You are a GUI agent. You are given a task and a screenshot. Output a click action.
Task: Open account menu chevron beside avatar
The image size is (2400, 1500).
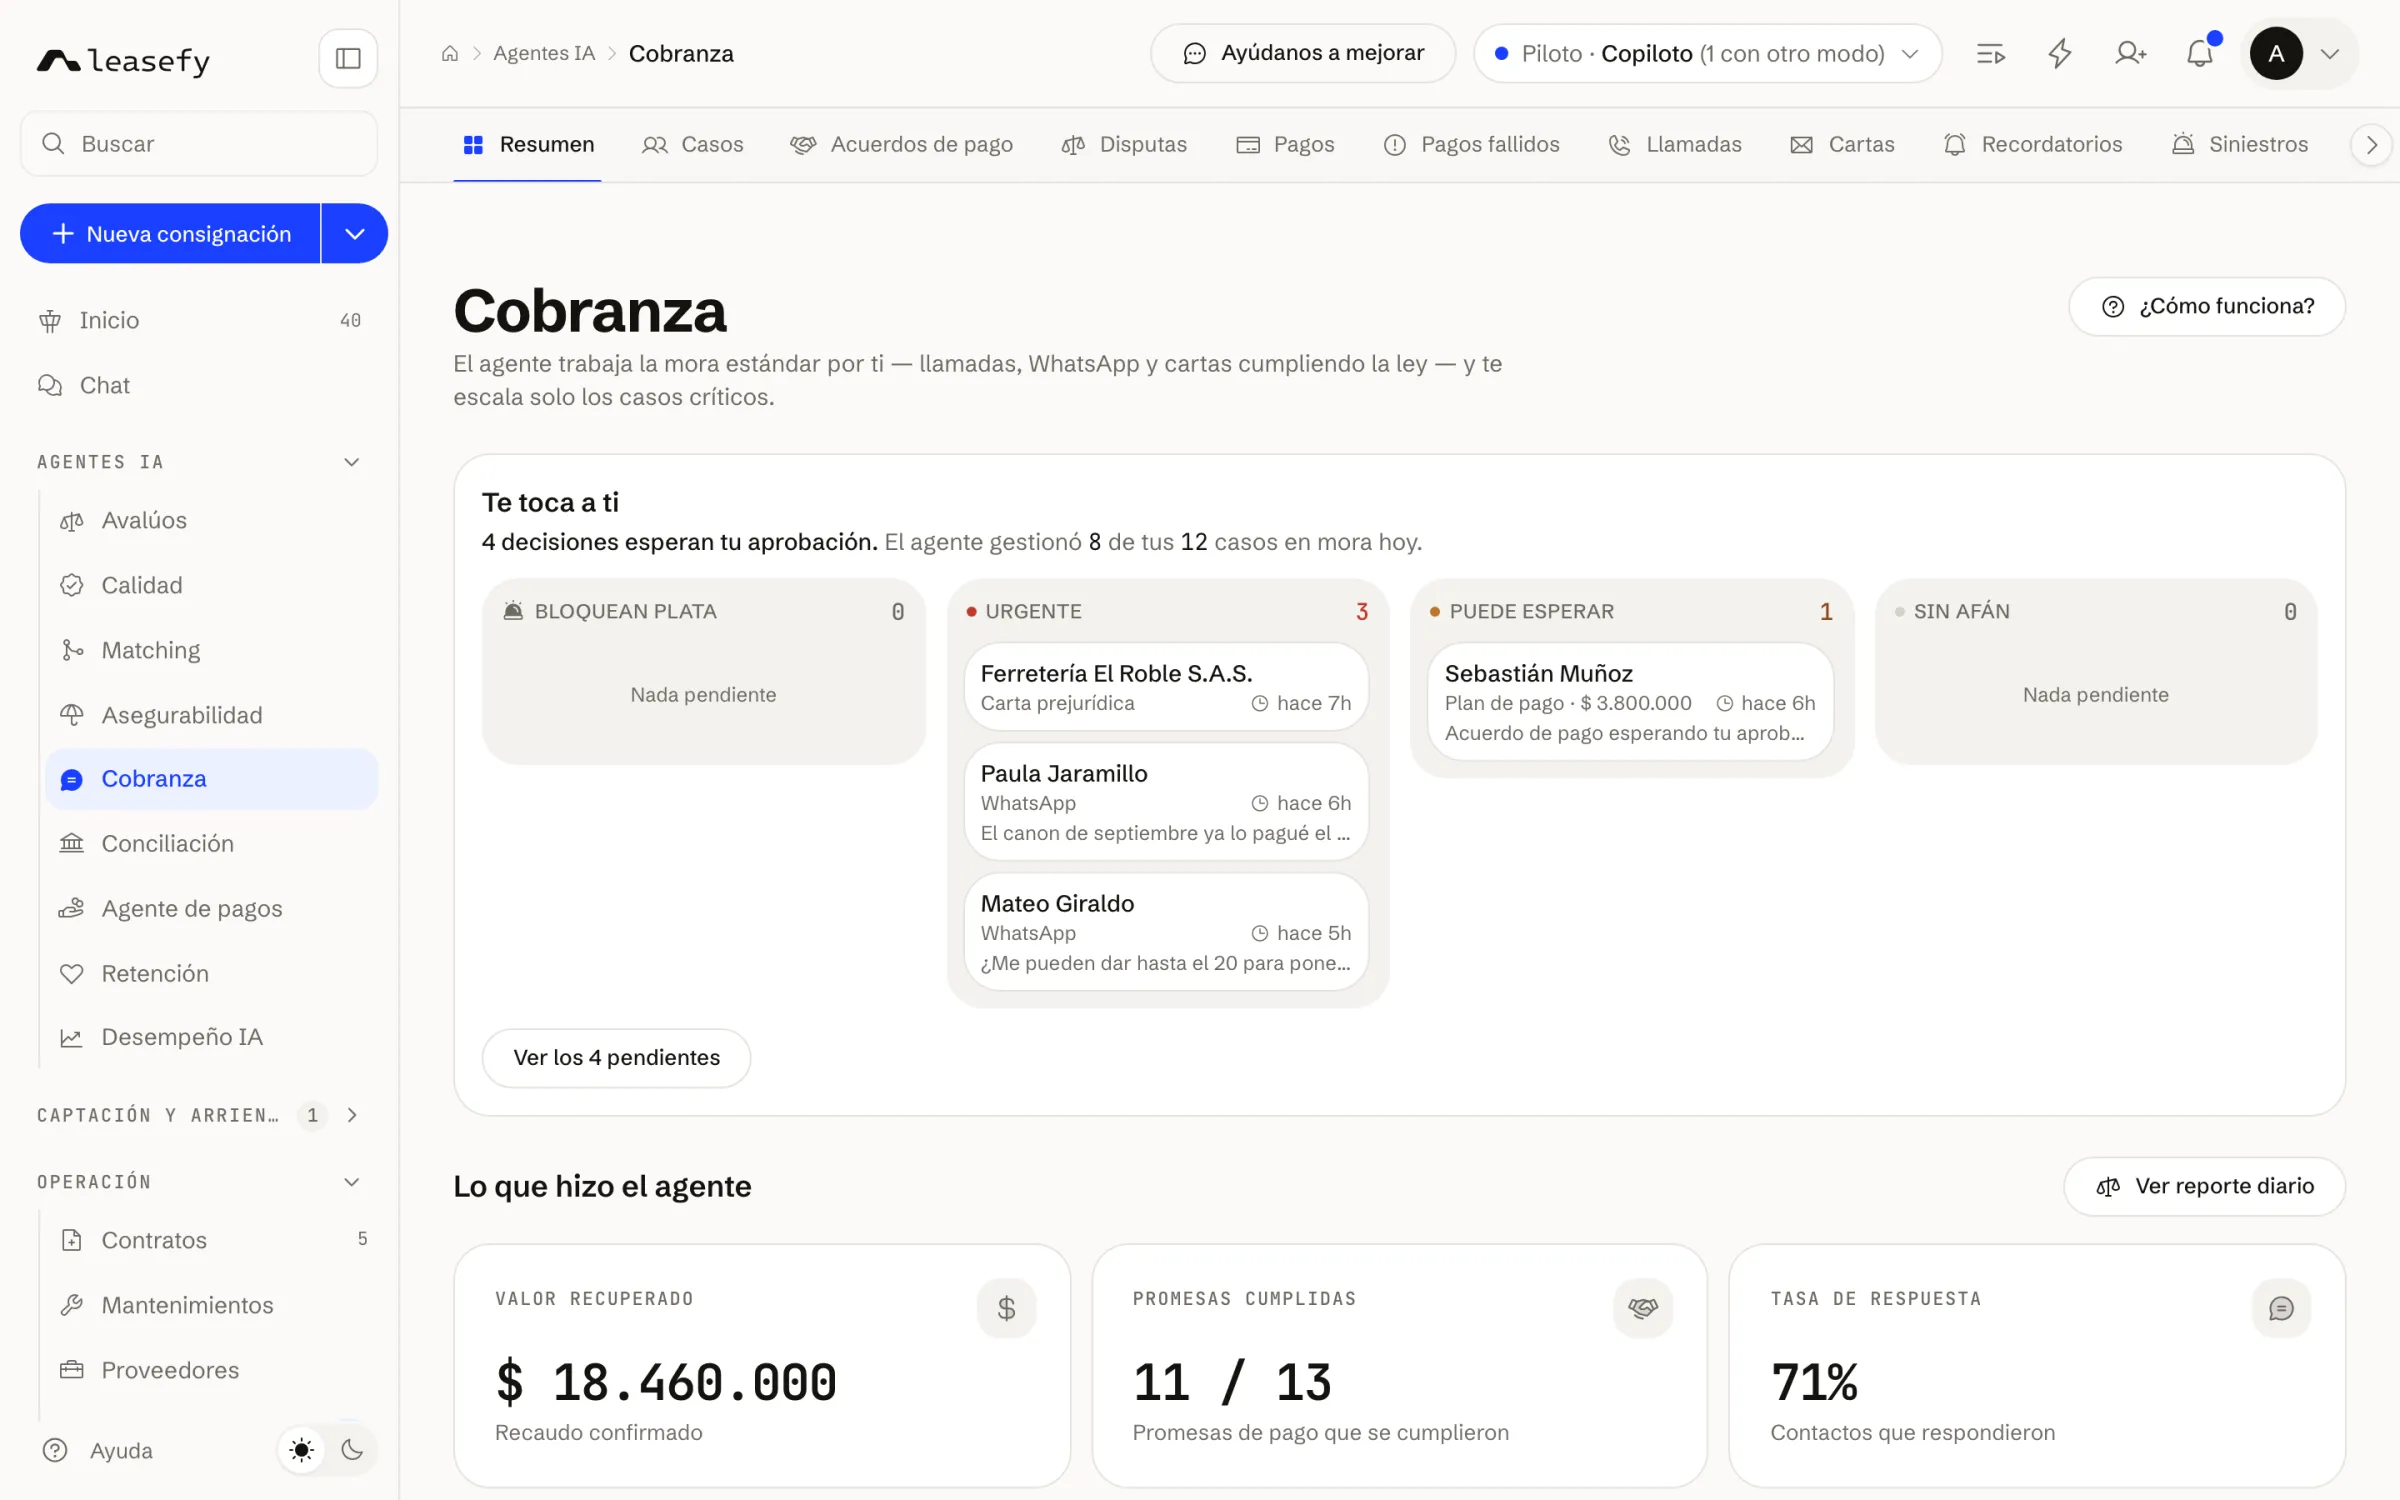[2330, 54]
